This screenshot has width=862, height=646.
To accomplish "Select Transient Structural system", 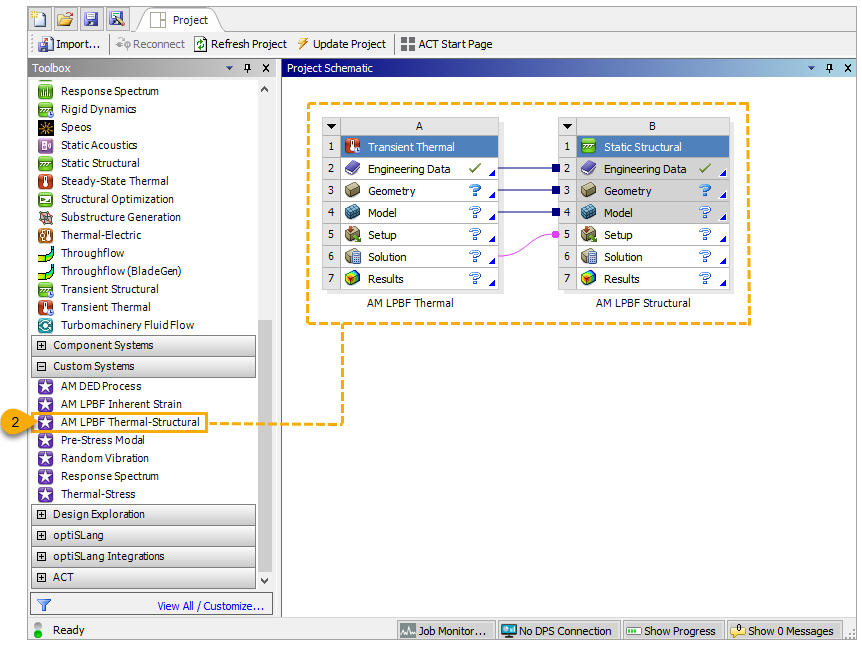I will click(x=98, y=289).
